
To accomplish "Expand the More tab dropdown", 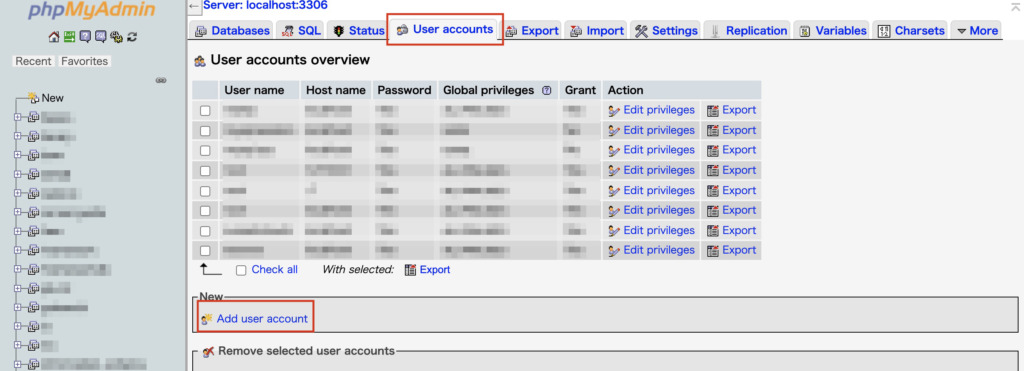I will click(977, 31).
